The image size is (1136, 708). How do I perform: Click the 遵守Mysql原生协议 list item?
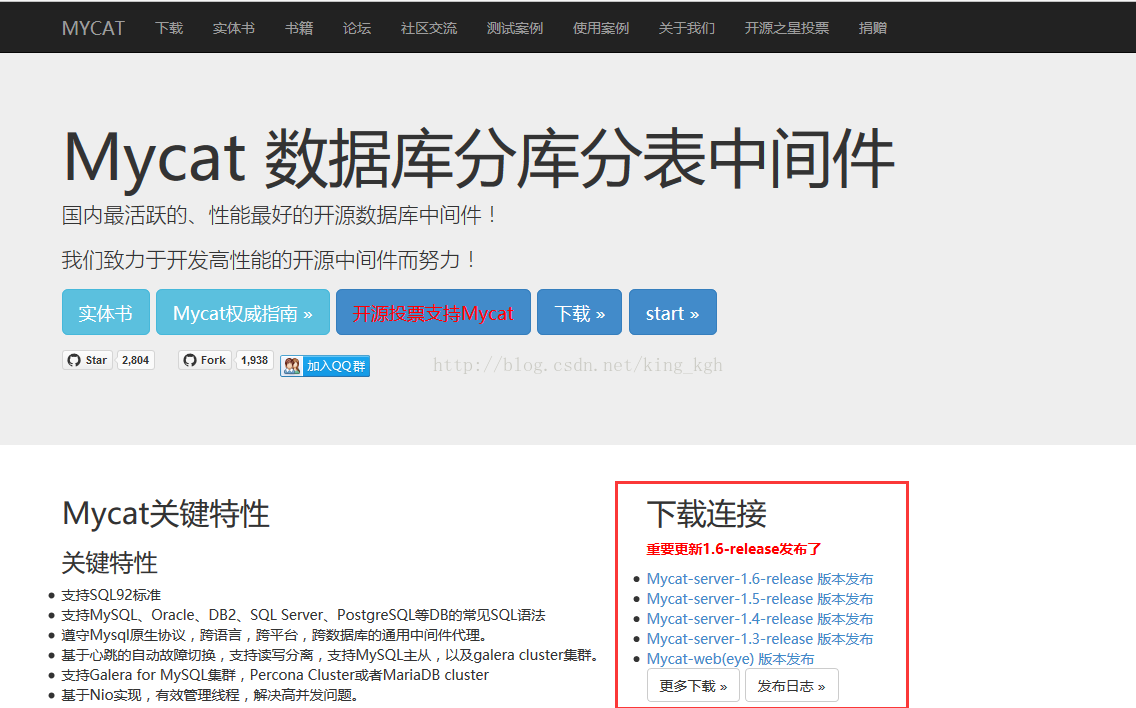(x=277, y=636)
